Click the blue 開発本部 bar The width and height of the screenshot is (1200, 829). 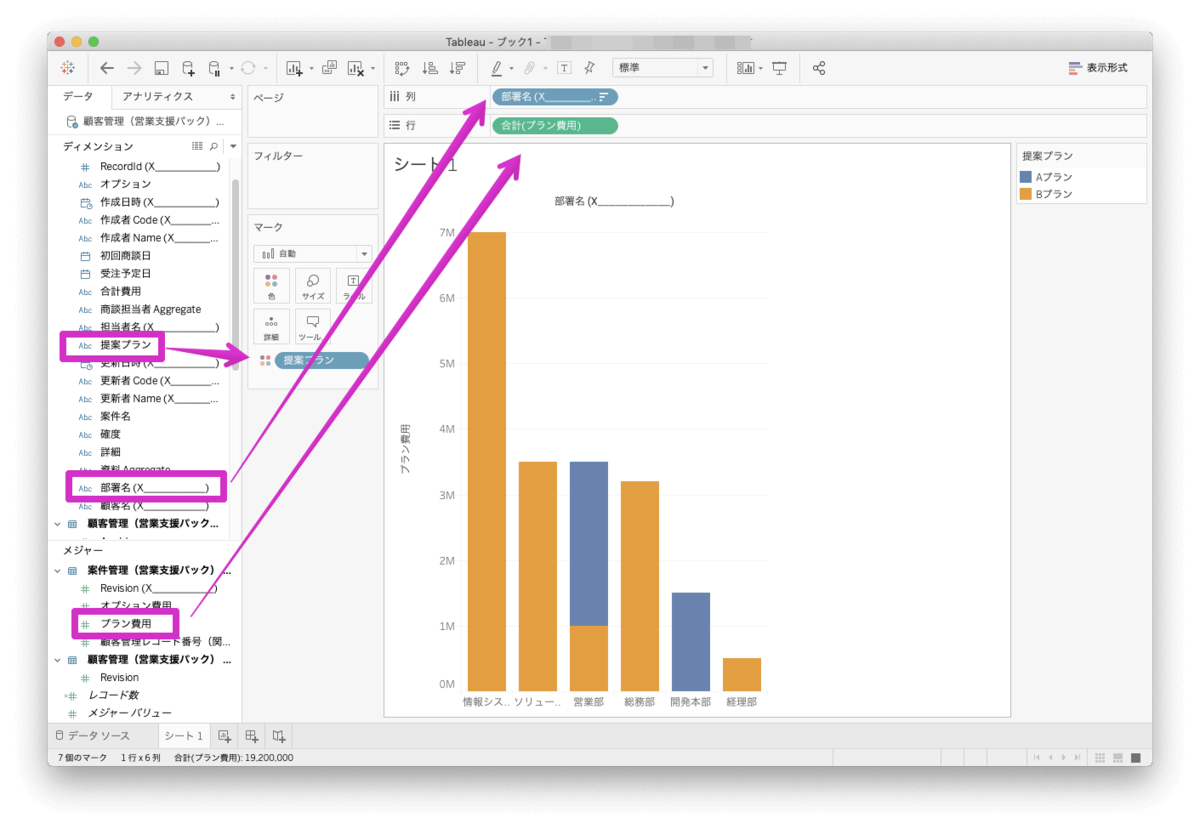pyautogui.click(x=691, y=642)
